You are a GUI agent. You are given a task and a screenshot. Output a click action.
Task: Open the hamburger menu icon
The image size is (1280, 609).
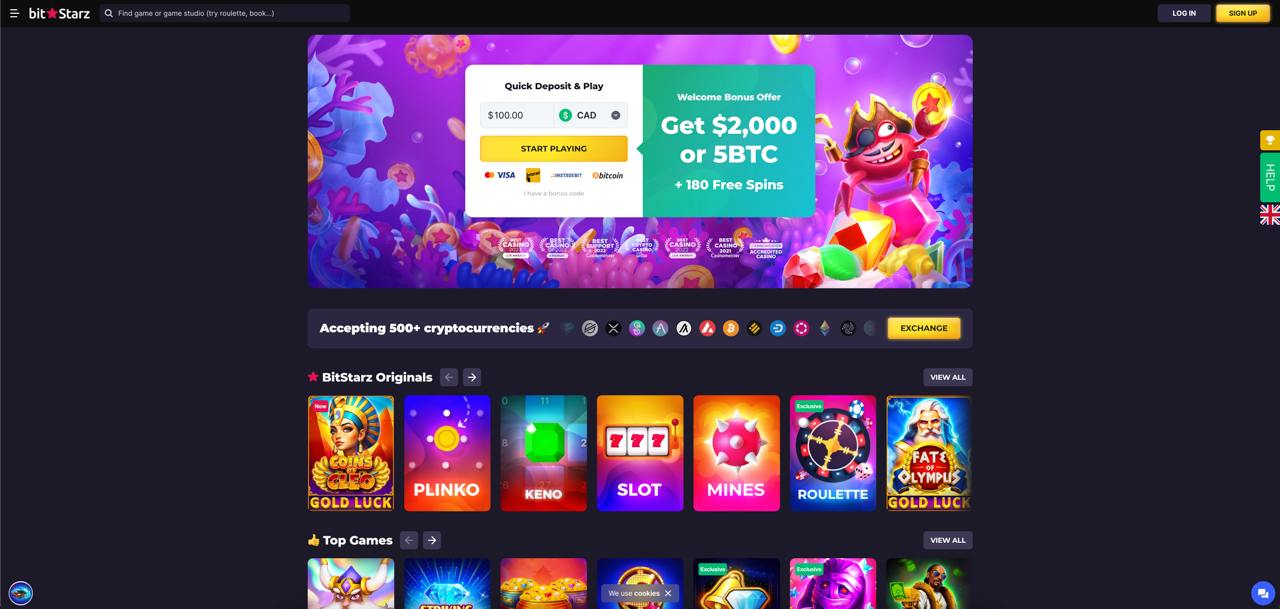coord(14,13)
